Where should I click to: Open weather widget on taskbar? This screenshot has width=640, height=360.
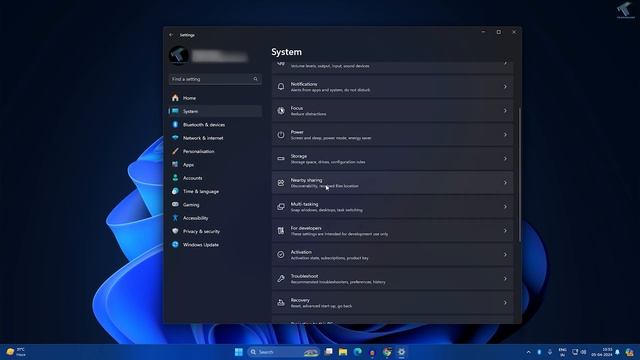click(x=16, y=352)
